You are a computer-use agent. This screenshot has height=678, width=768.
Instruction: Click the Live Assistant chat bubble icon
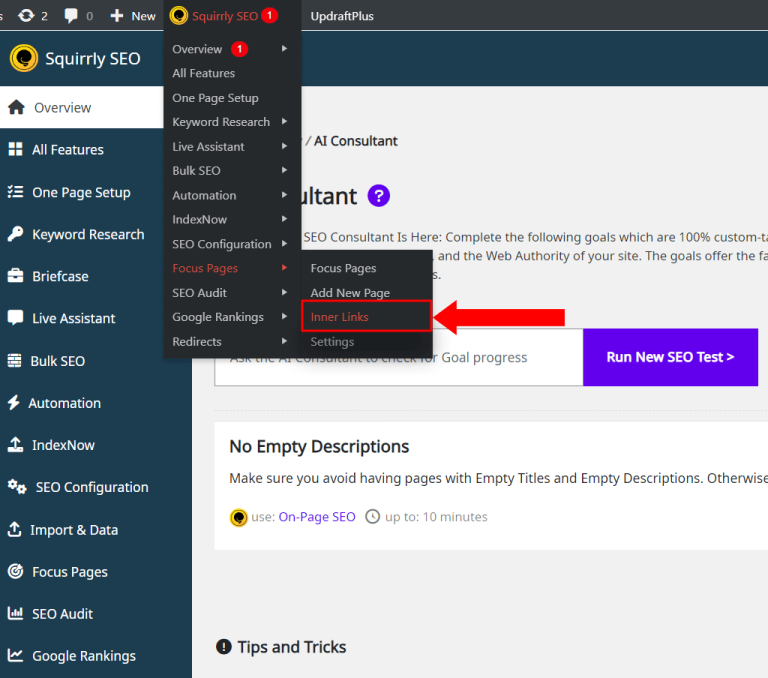15,318
